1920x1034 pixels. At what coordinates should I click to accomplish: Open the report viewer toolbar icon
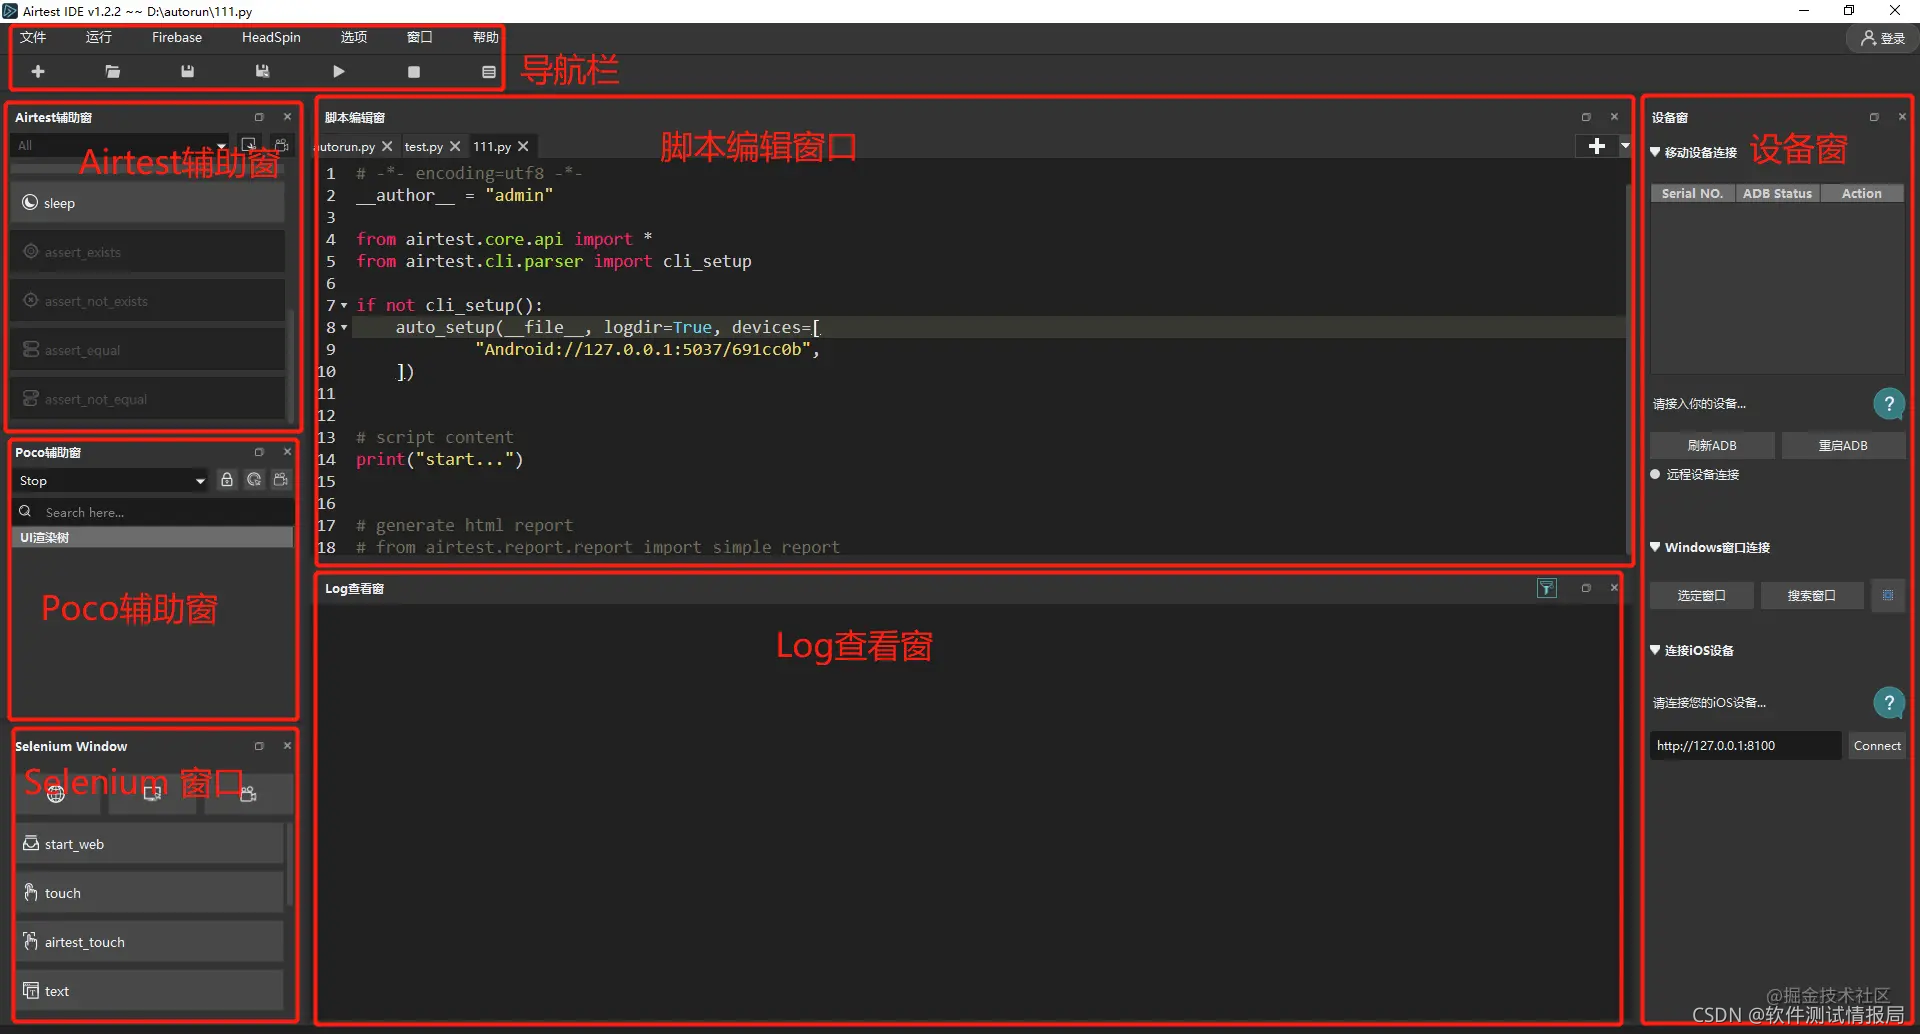pos(489,72)
